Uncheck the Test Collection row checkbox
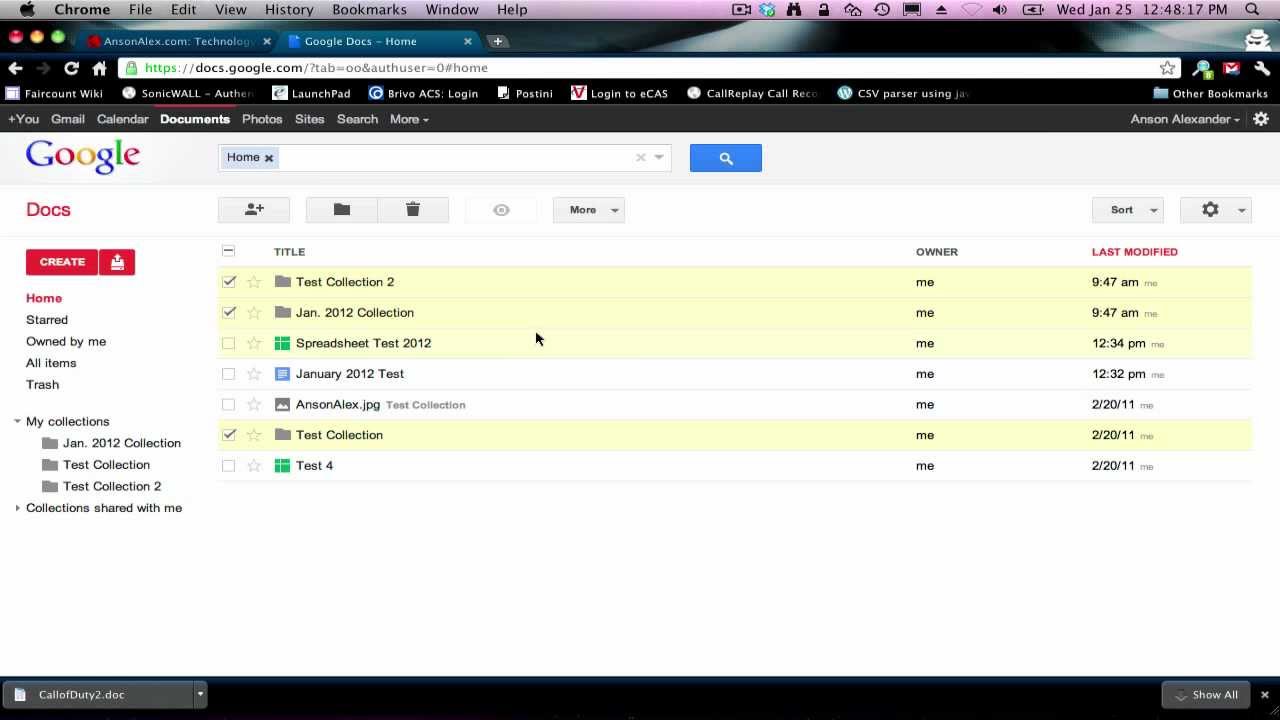The width and height of the screenshot is (1280, 720). click(x=229, y=435)
